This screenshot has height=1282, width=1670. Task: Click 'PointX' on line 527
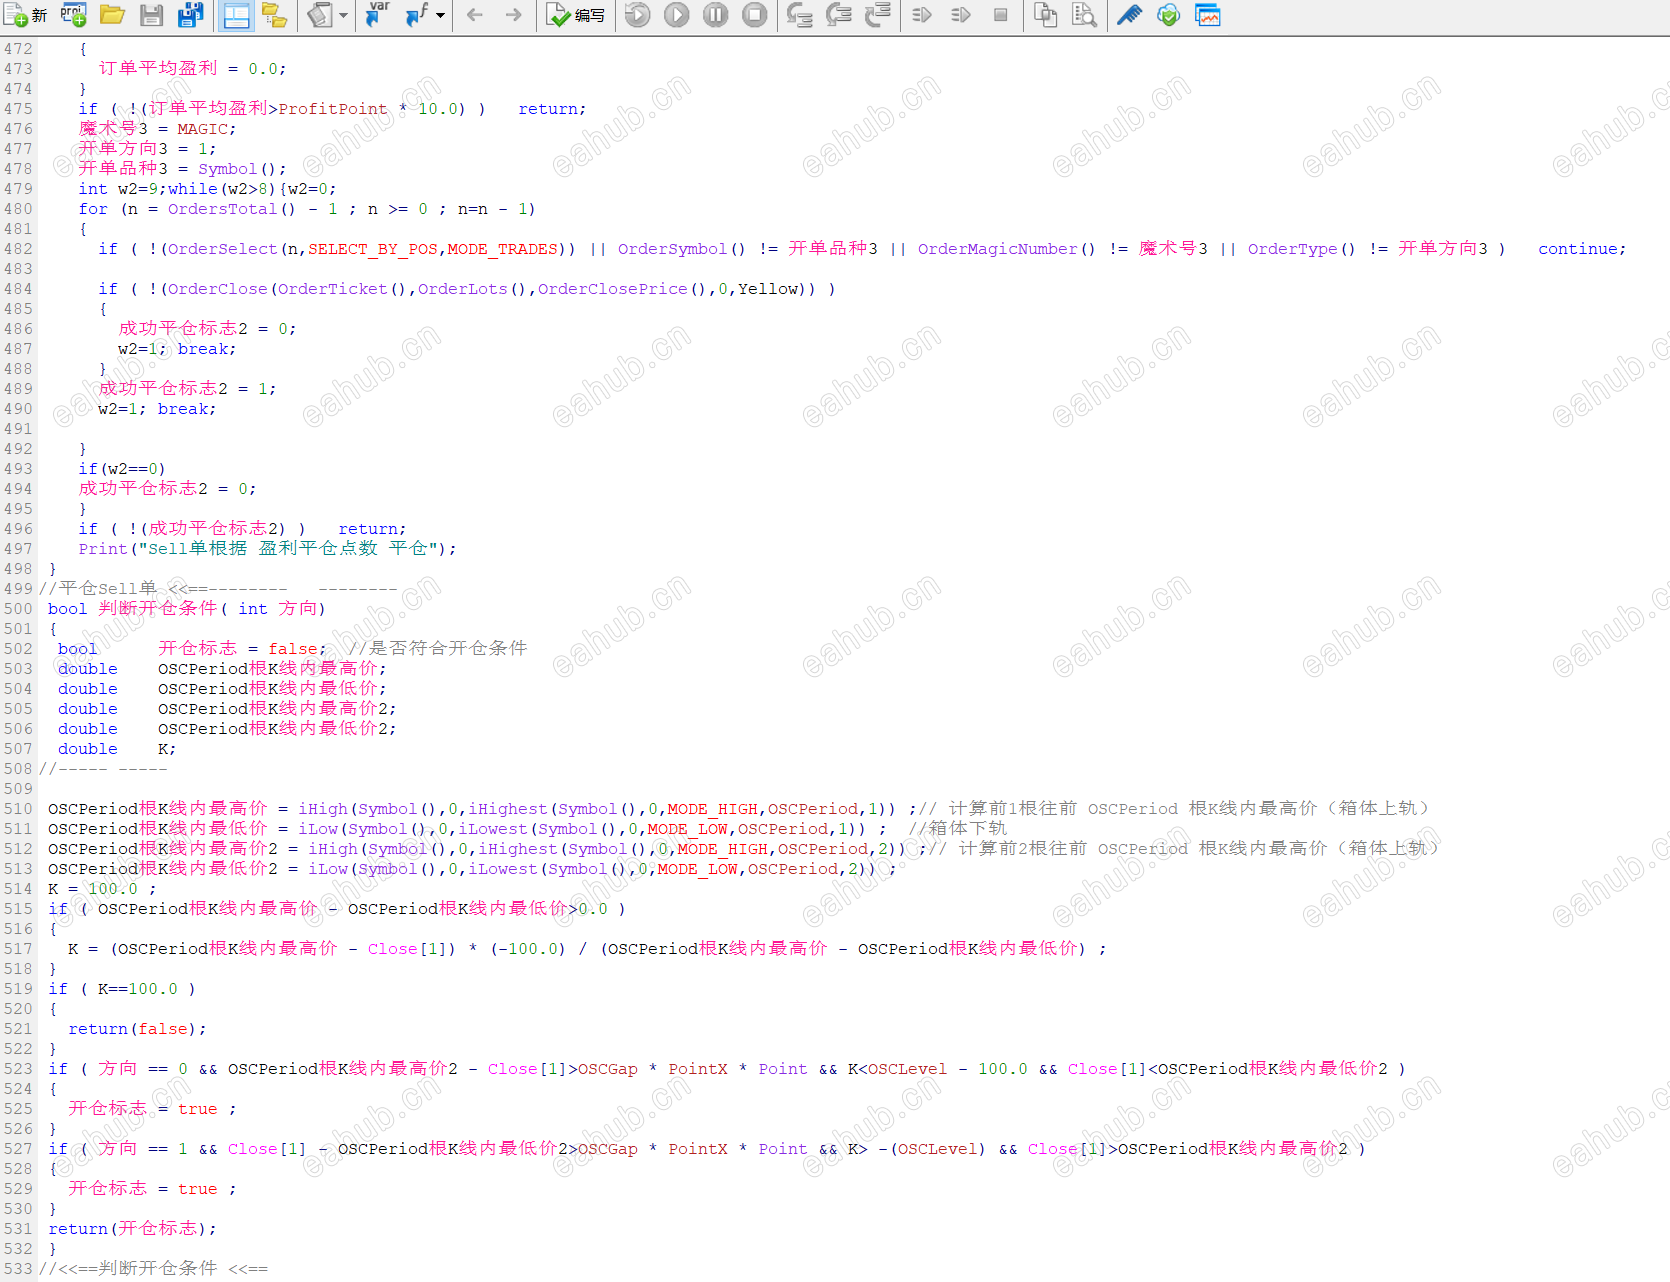698,1149
